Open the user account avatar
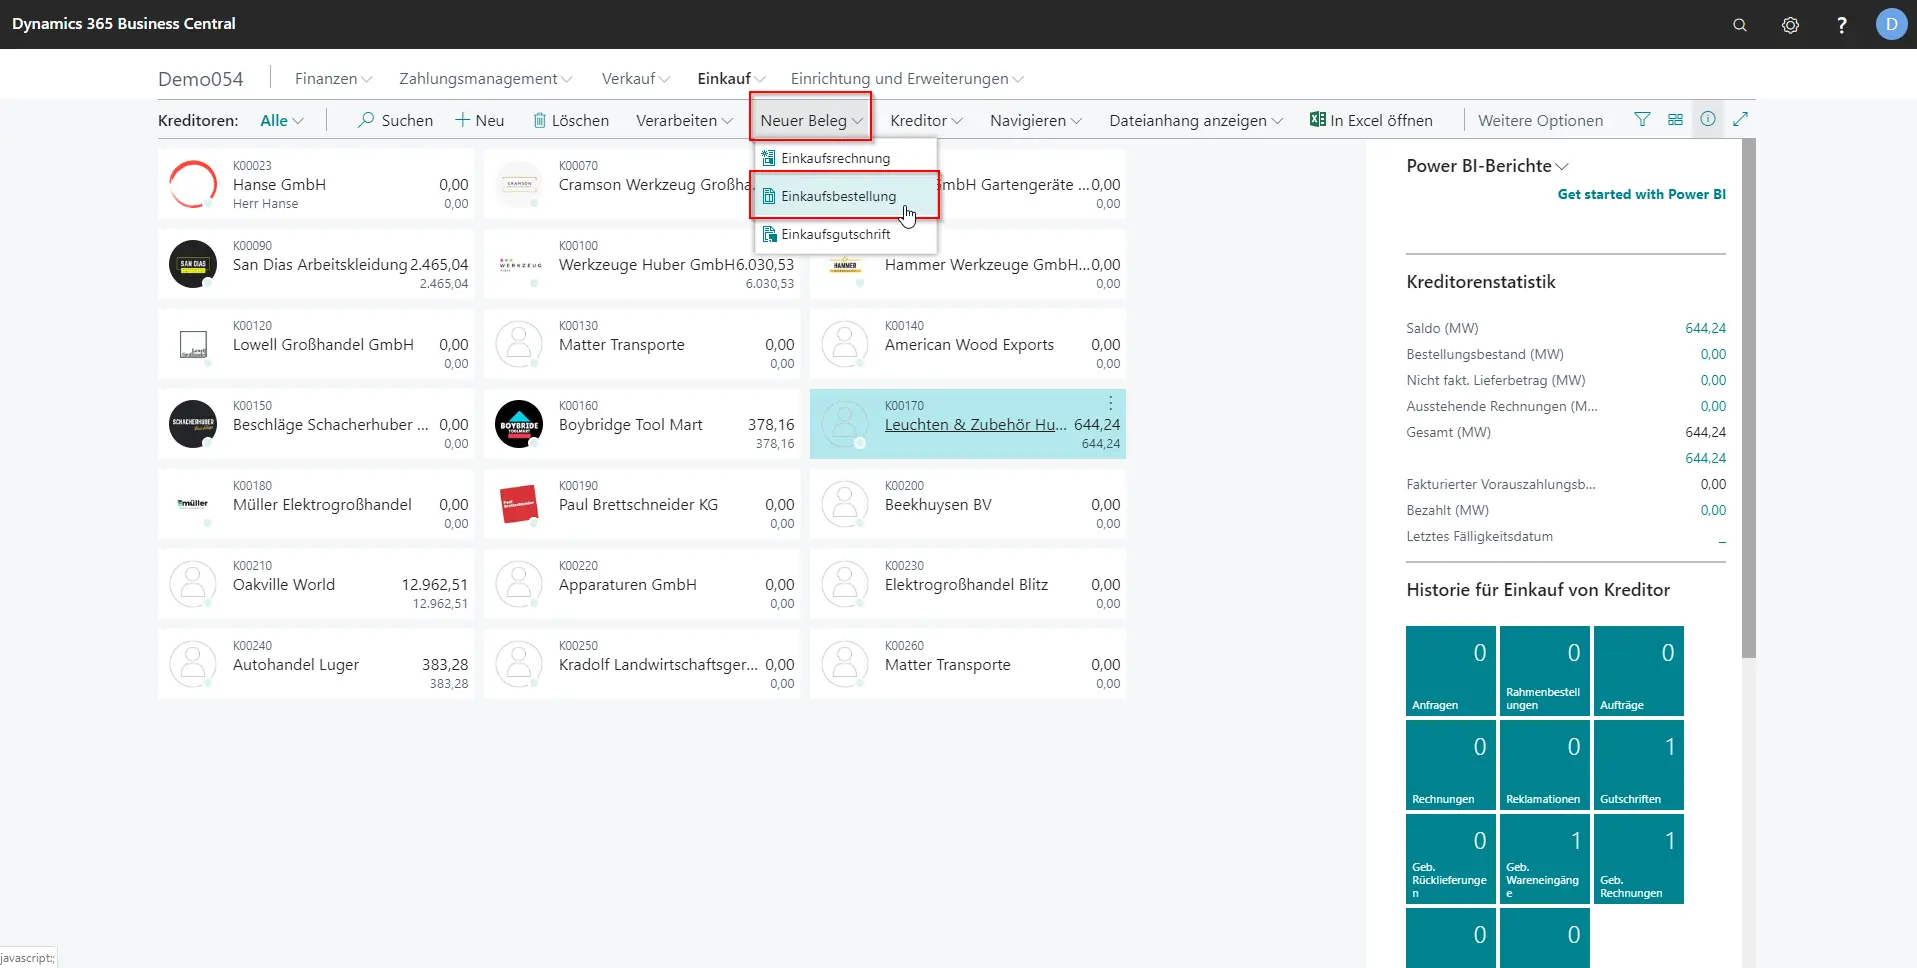The width and height of the screenshot is (1917, 968). tap(1890, 24)
